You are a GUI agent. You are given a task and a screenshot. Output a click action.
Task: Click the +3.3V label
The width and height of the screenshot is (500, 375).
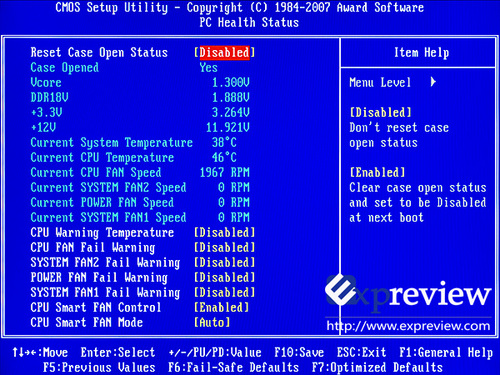46,113
